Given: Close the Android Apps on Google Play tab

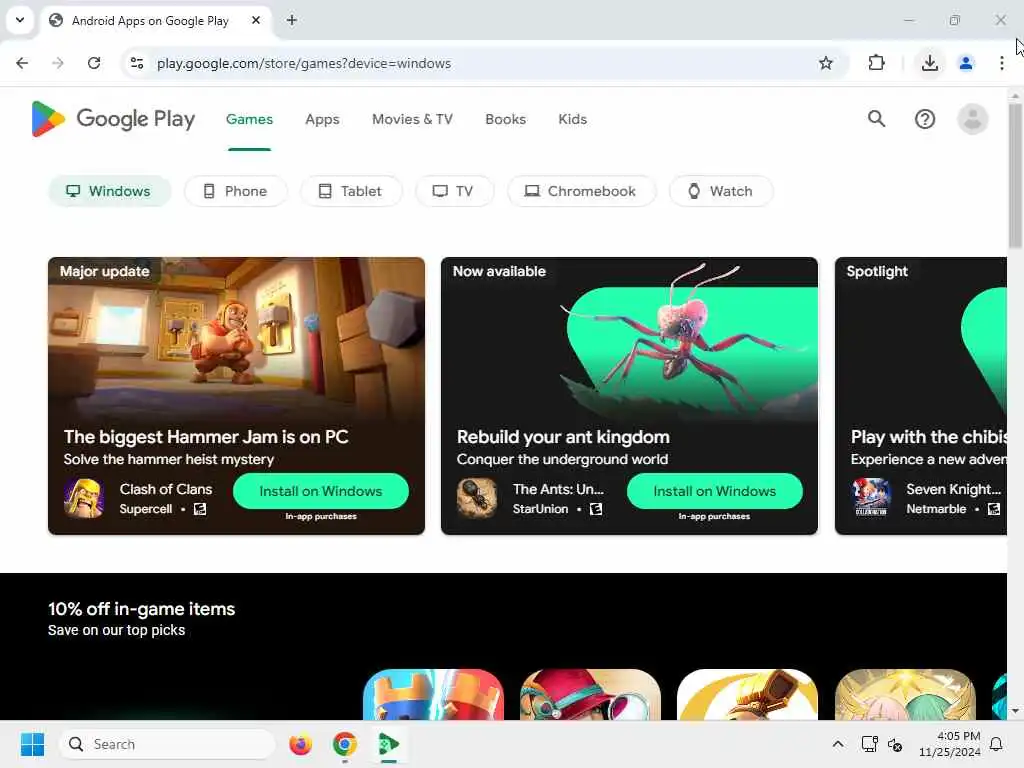Looking at the screenshot, I should click(x=256, y=20).
